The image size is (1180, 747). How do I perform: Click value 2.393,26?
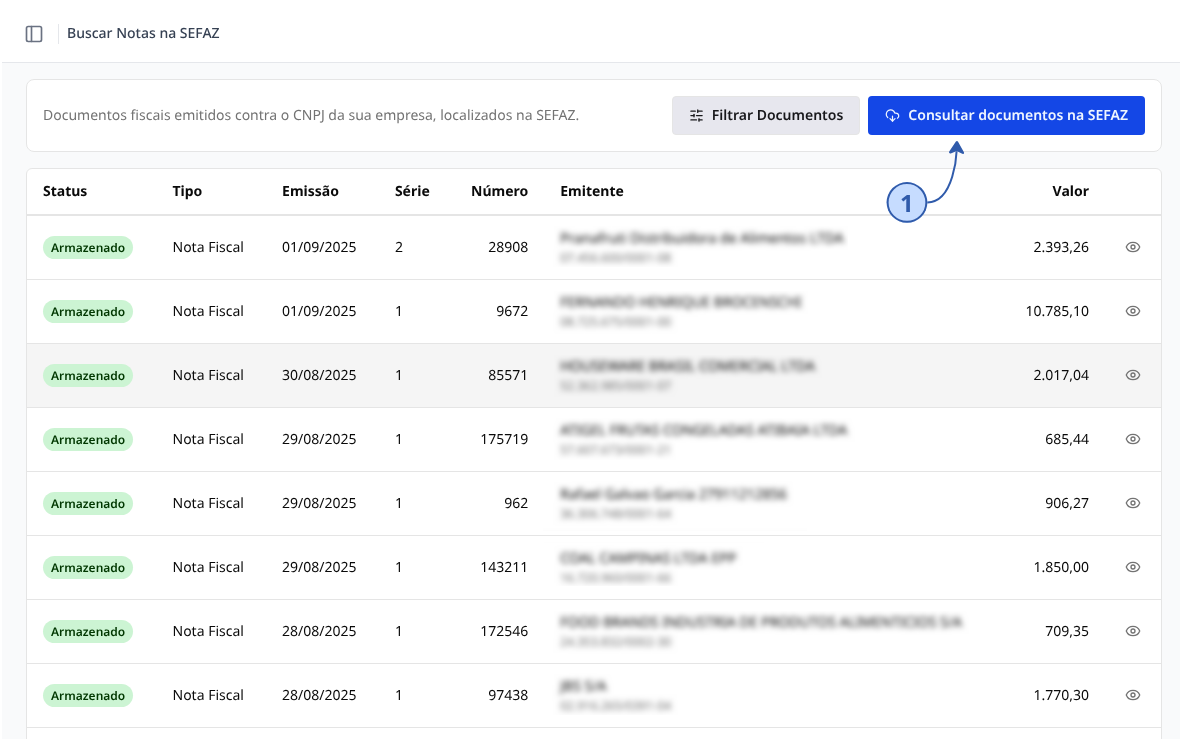pos(1061,247)
